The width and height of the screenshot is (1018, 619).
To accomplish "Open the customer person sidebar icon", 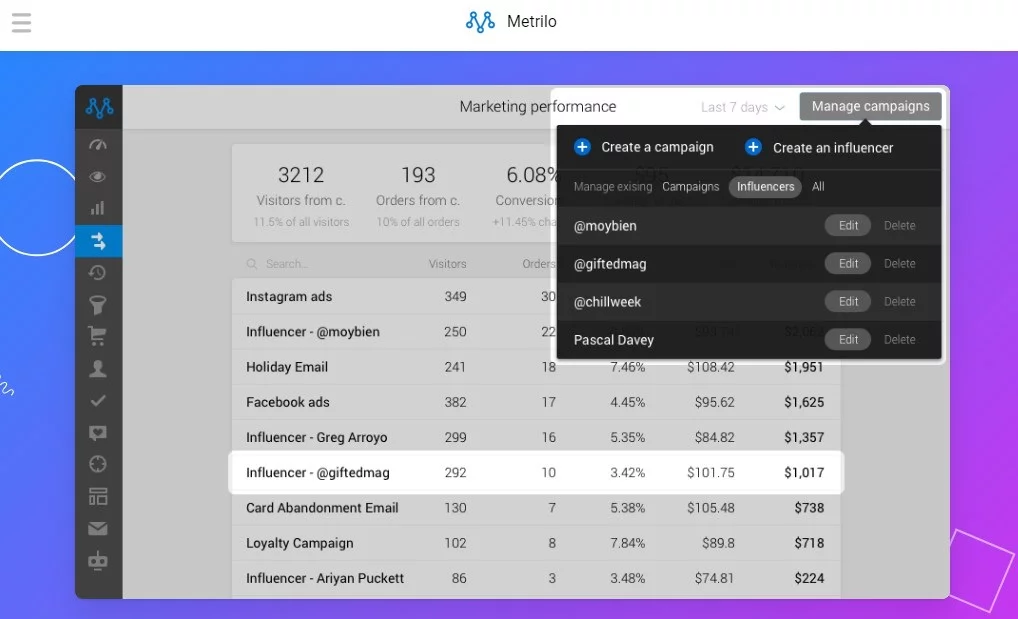I will [x=98, y=368].
